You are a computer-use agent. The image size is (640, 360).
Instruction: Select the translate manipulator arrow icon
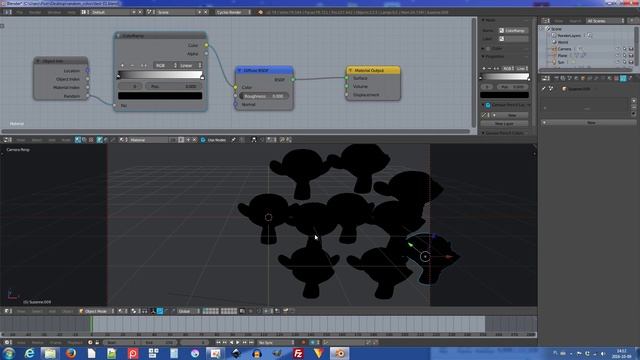tap(160, 311)
